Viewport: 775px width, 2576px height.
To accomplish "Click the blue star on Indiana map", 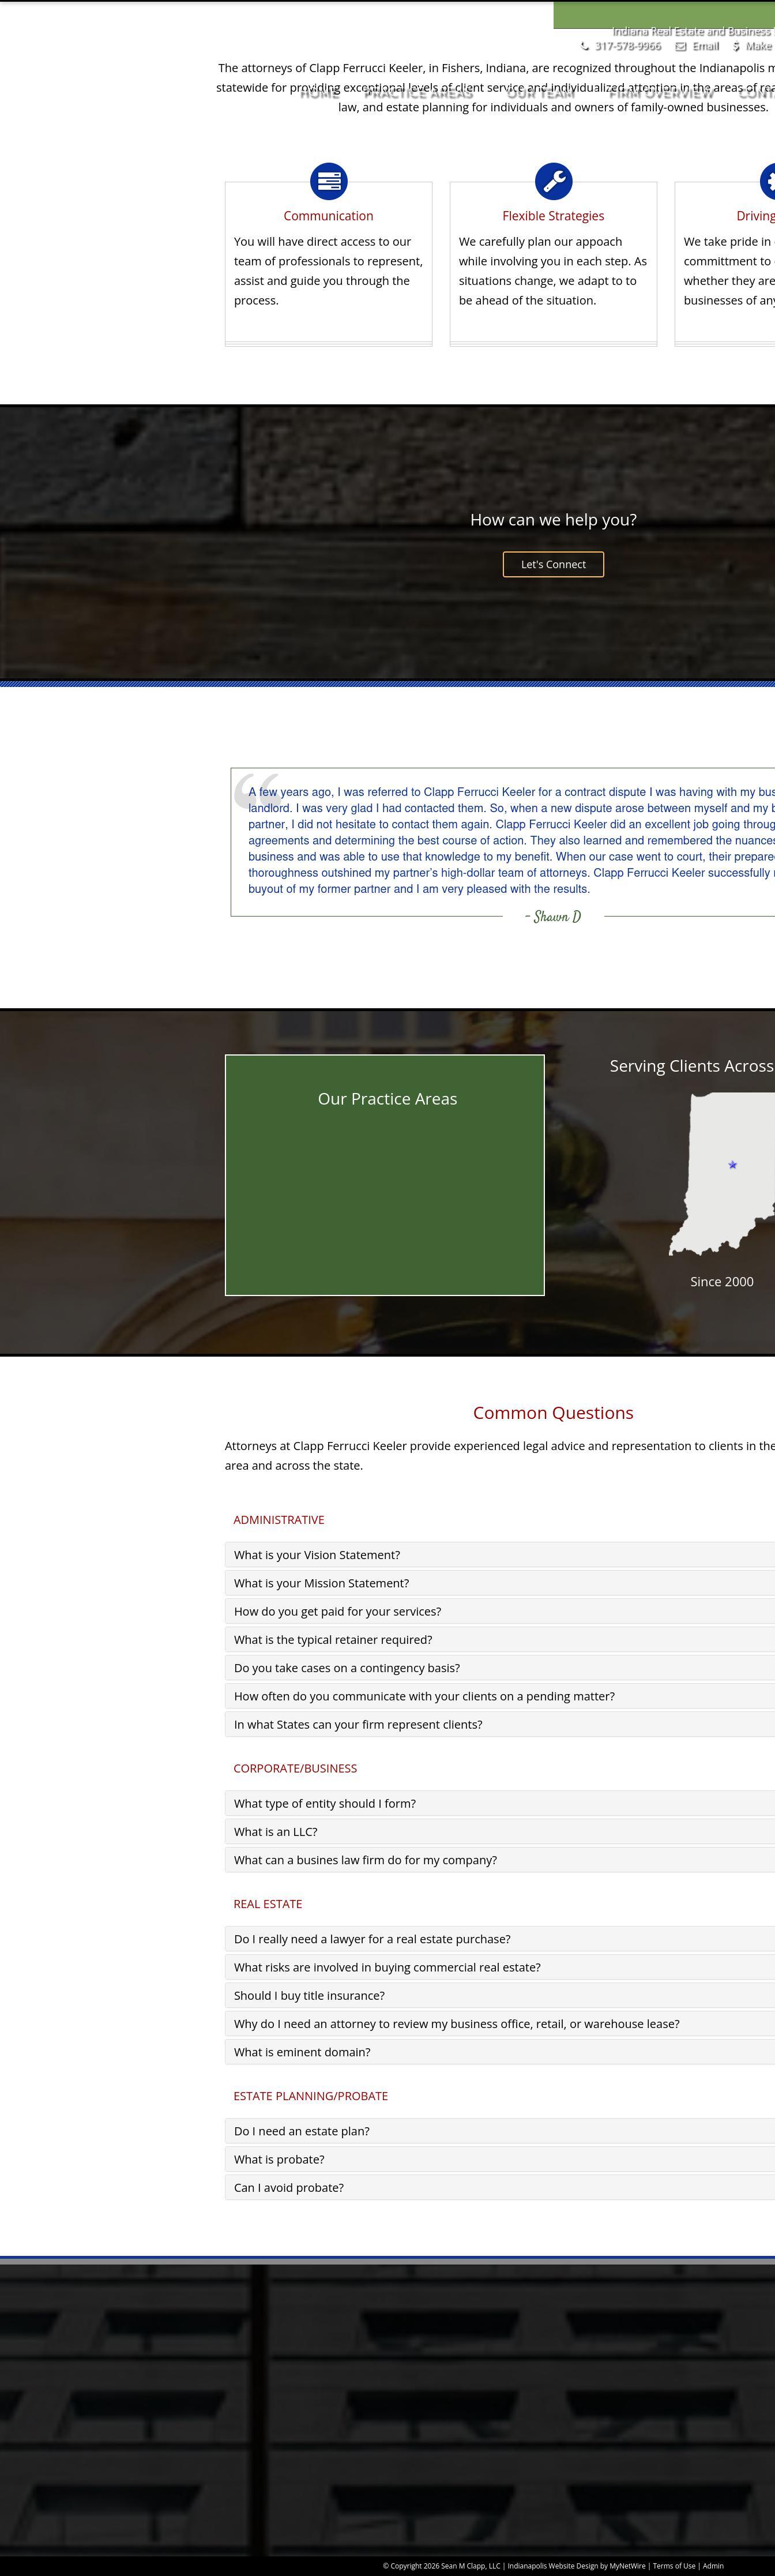I will 733,1165.
